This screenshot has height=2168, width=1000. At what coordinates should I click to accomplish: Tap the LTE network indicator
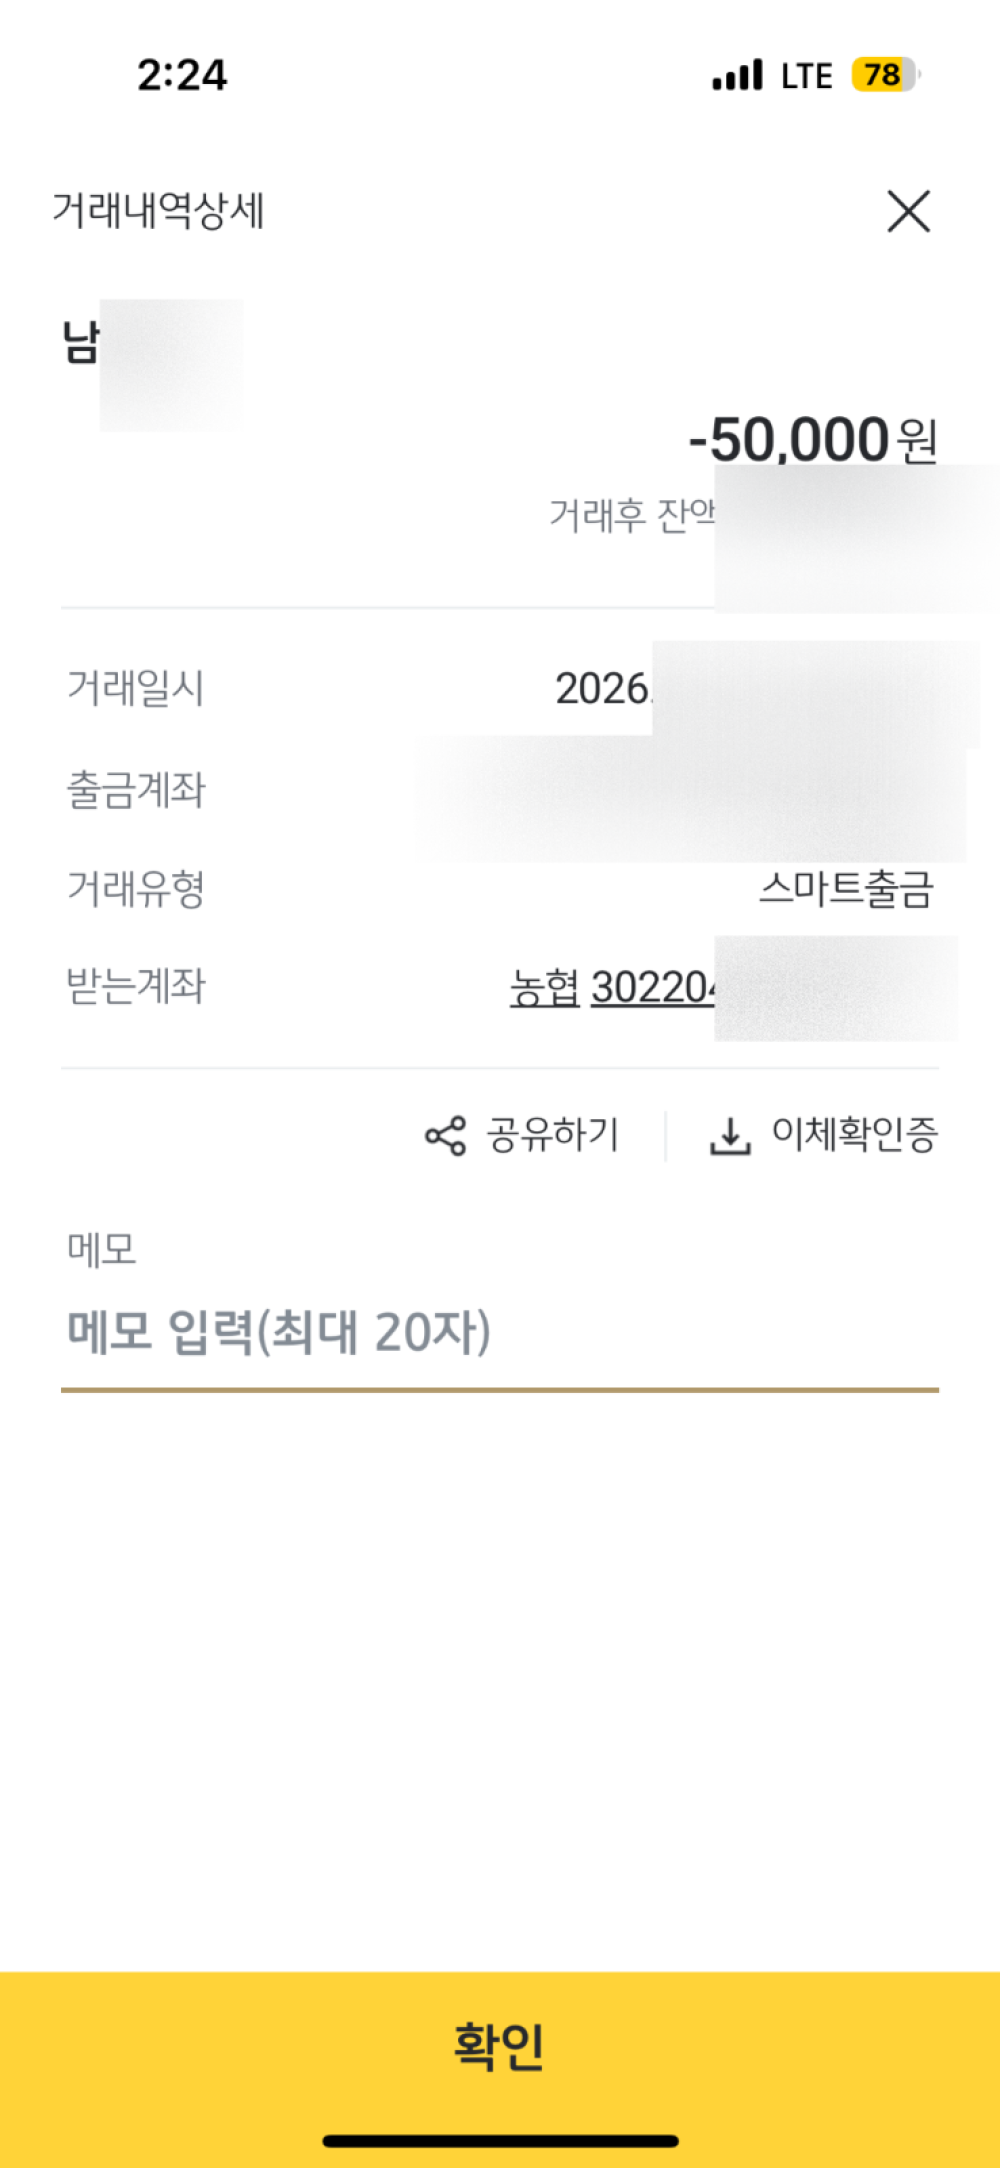[806, 76]
